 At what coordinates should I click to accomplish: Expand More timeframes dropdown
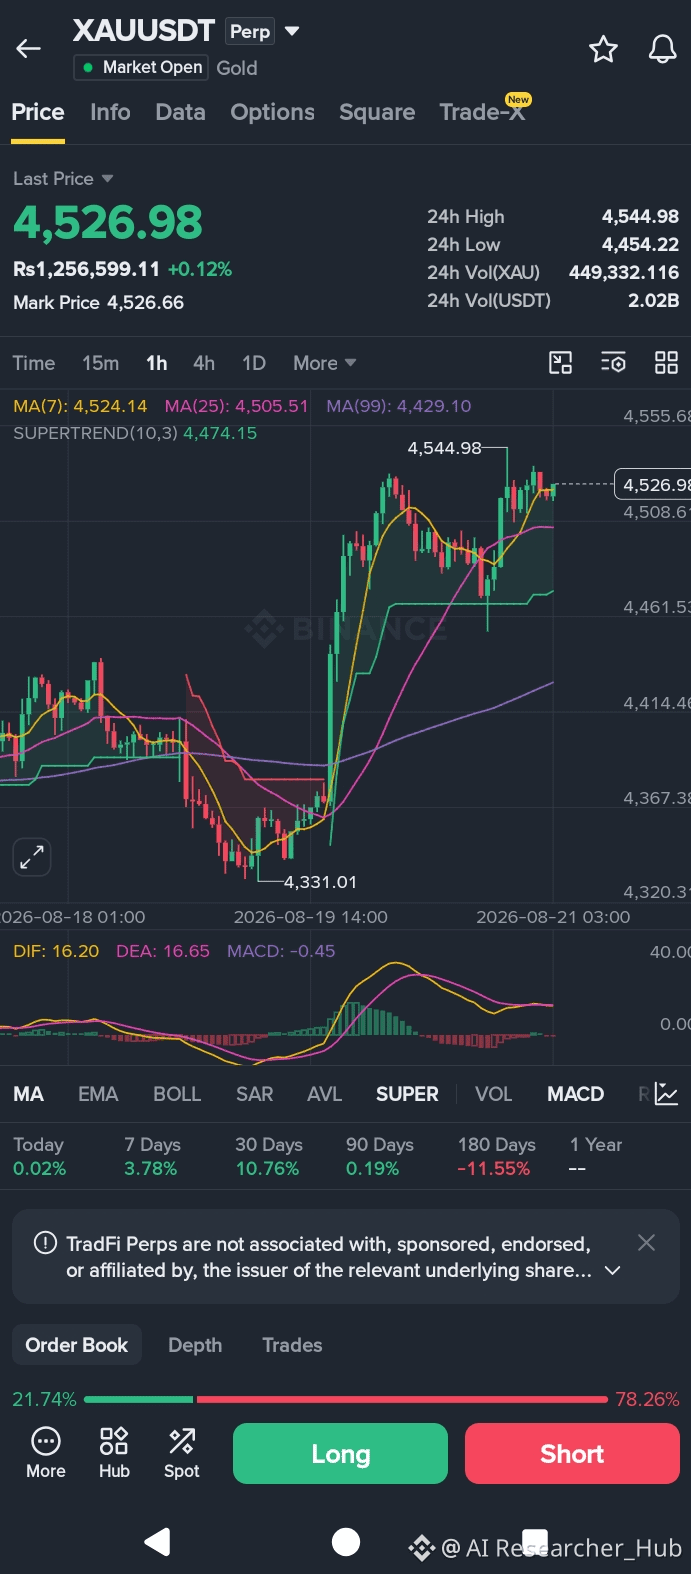tap(324, 363)
